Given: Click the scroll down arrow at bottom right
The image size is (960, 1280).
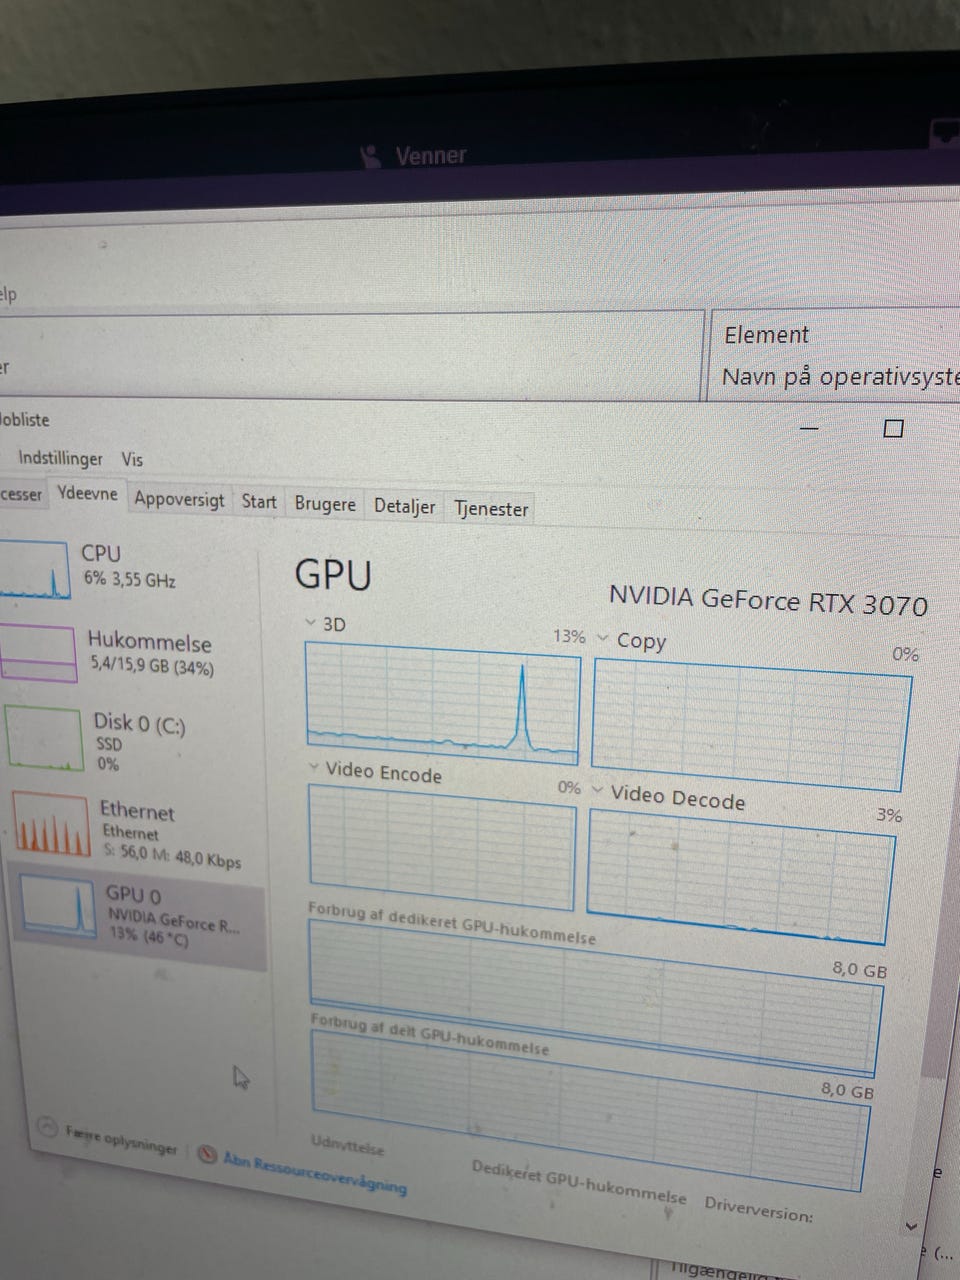Looking at the screenshot, I should point(911,1225).
